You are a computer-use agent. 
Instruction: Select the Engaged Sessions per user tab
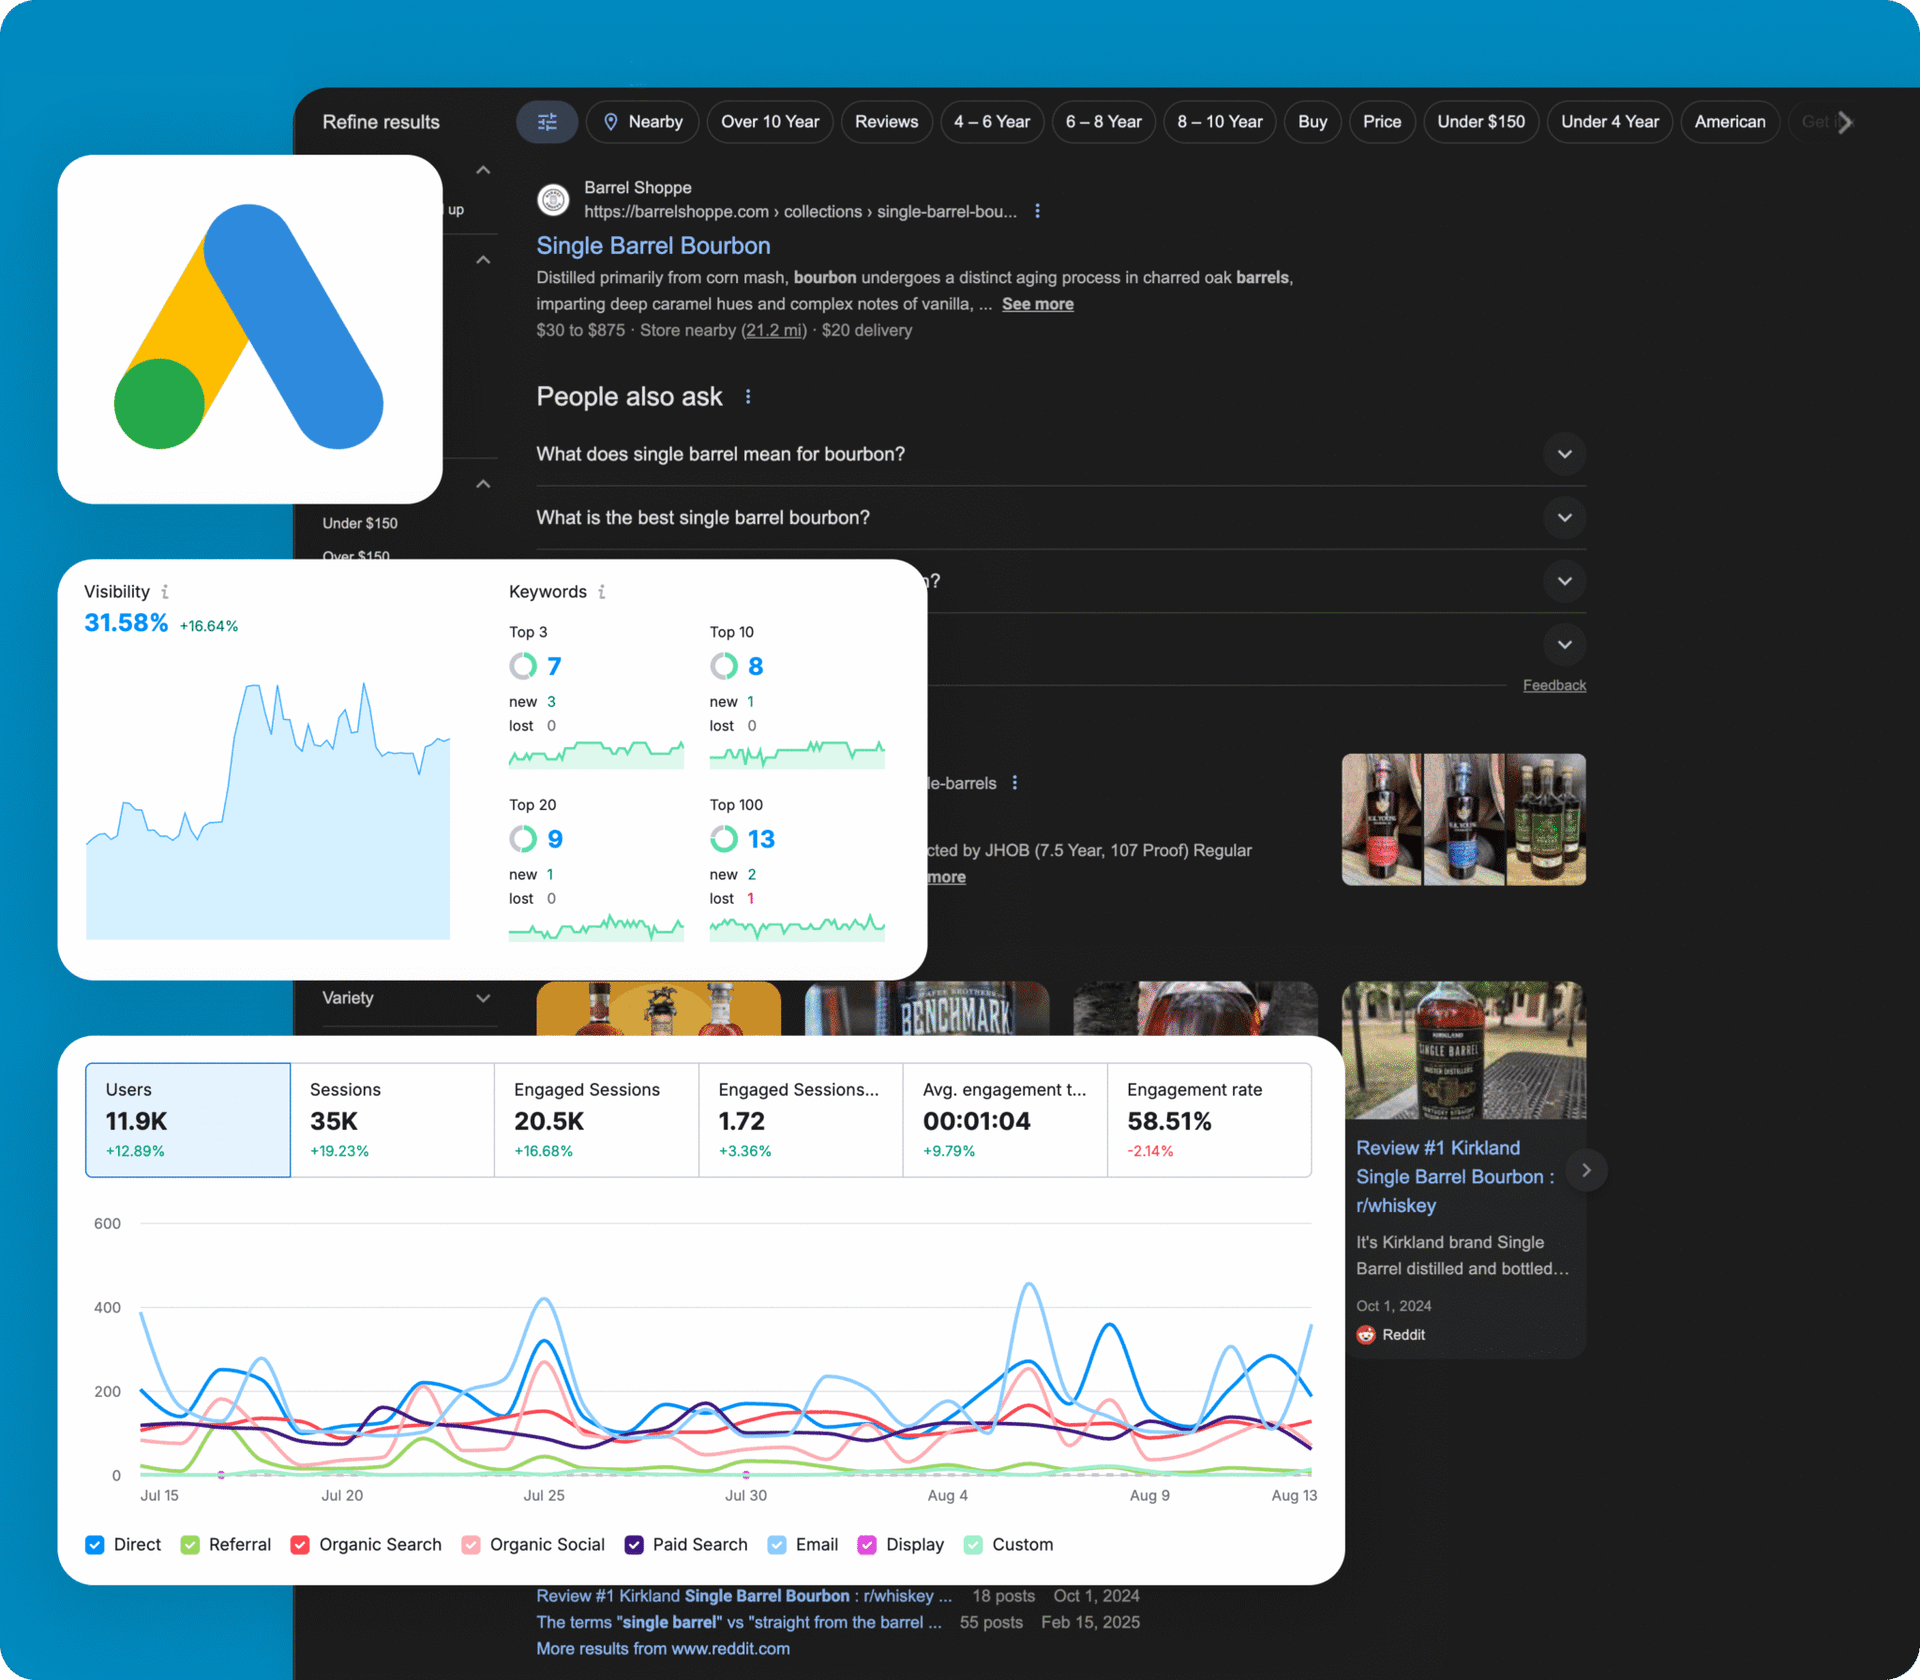coord(801,1120)
